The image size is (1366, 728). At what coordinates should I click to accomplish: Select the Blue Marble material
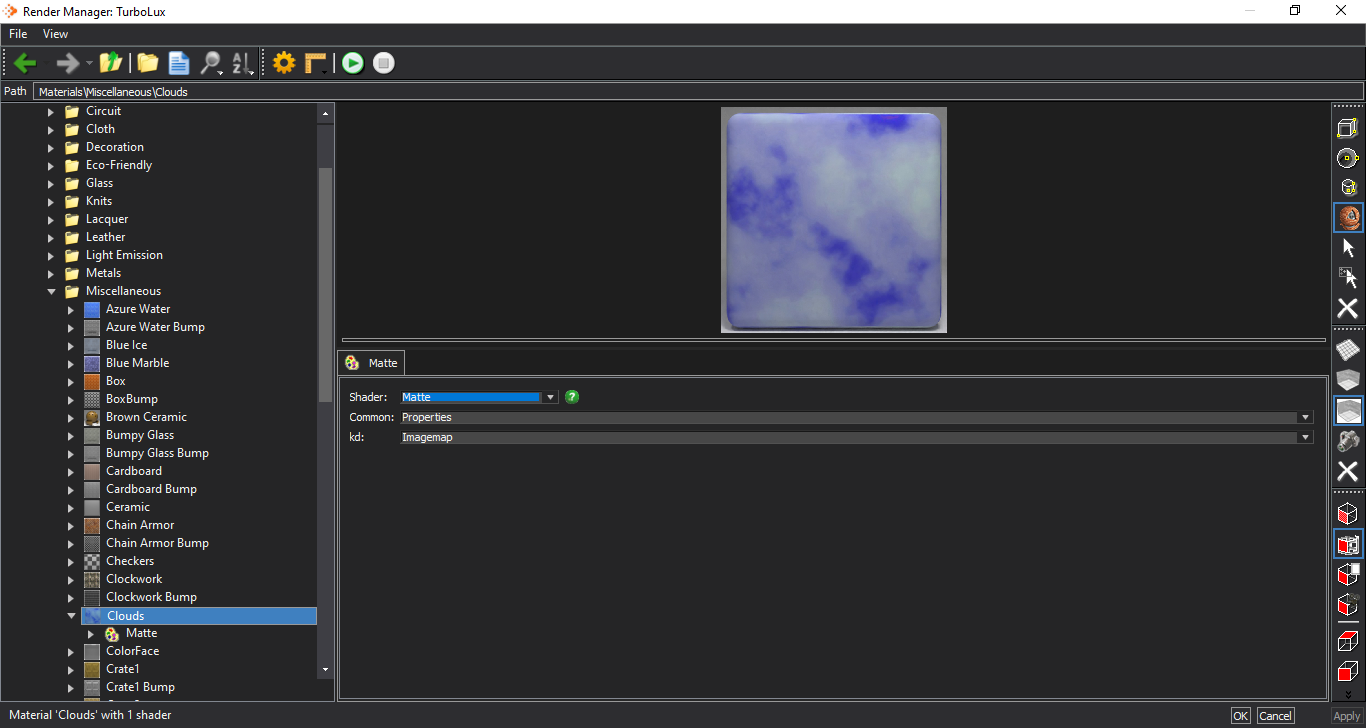[x=137, y=363]
